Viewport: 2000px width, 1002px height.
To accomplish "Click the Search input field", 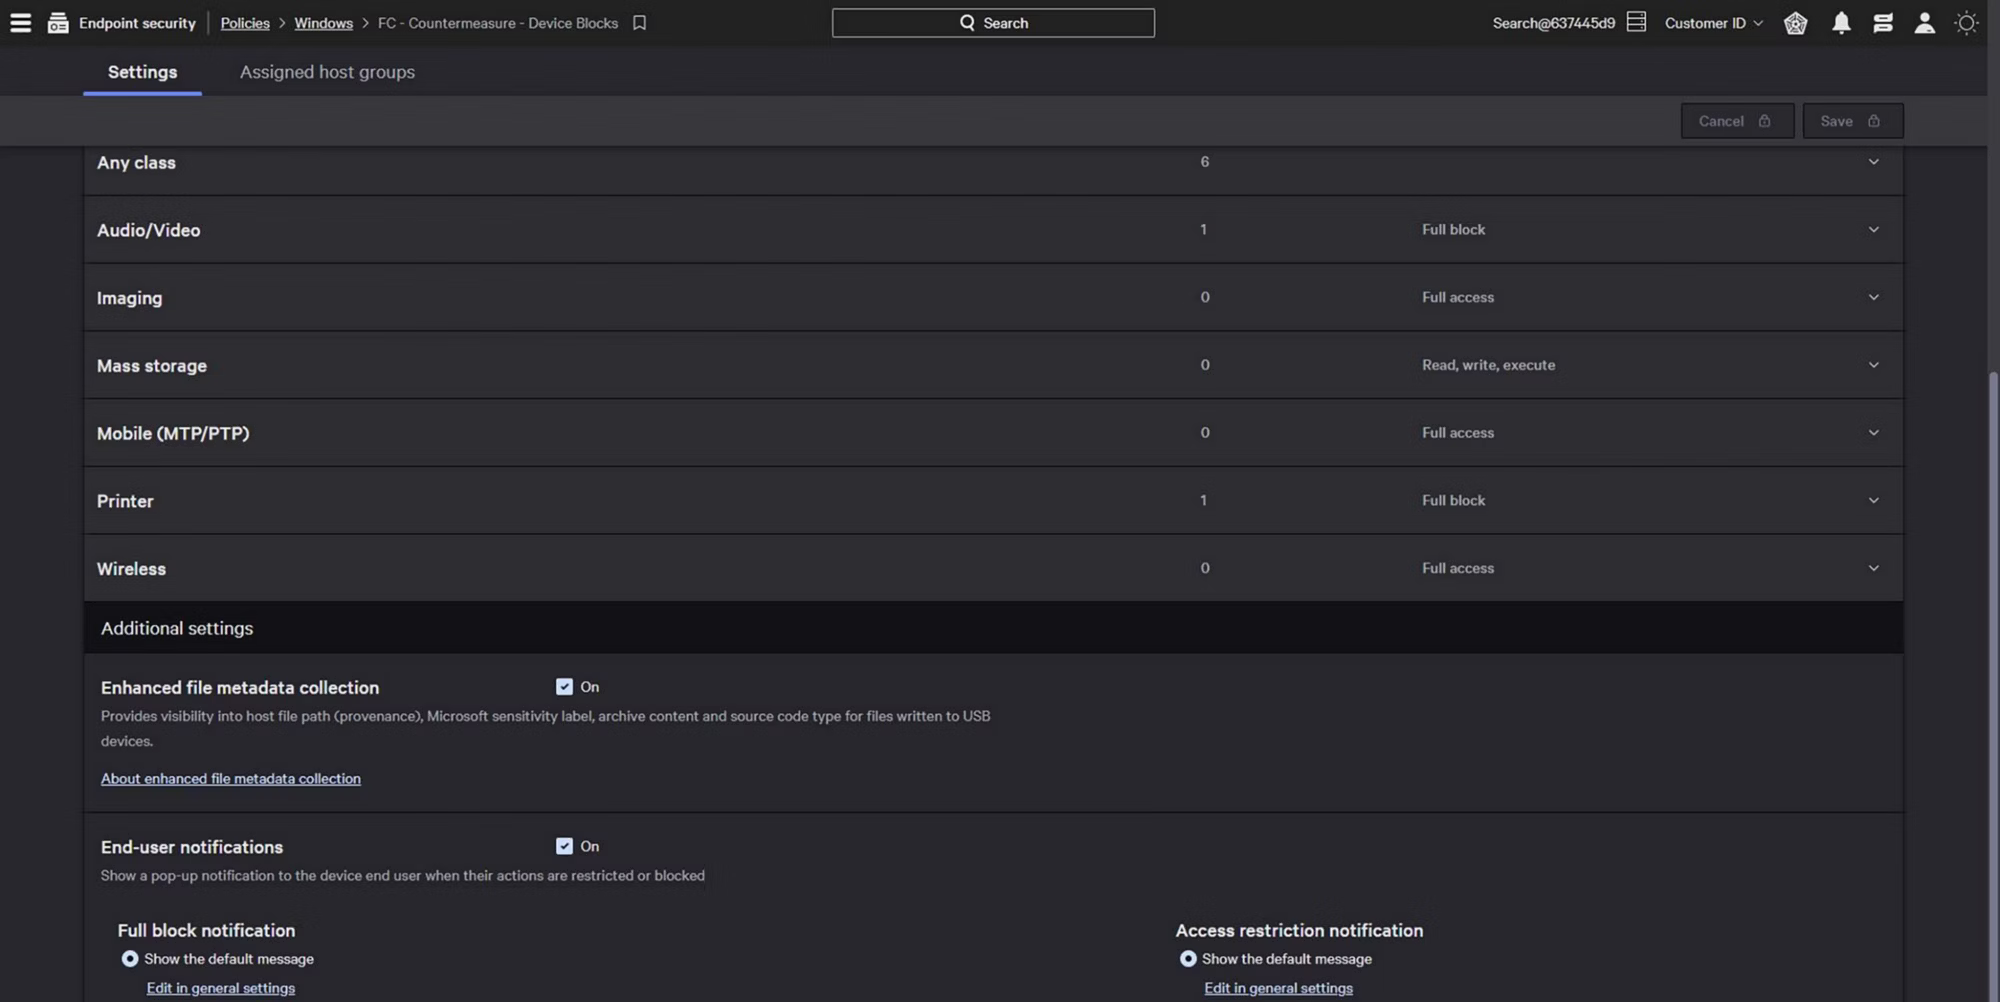I will pos(992,22).
